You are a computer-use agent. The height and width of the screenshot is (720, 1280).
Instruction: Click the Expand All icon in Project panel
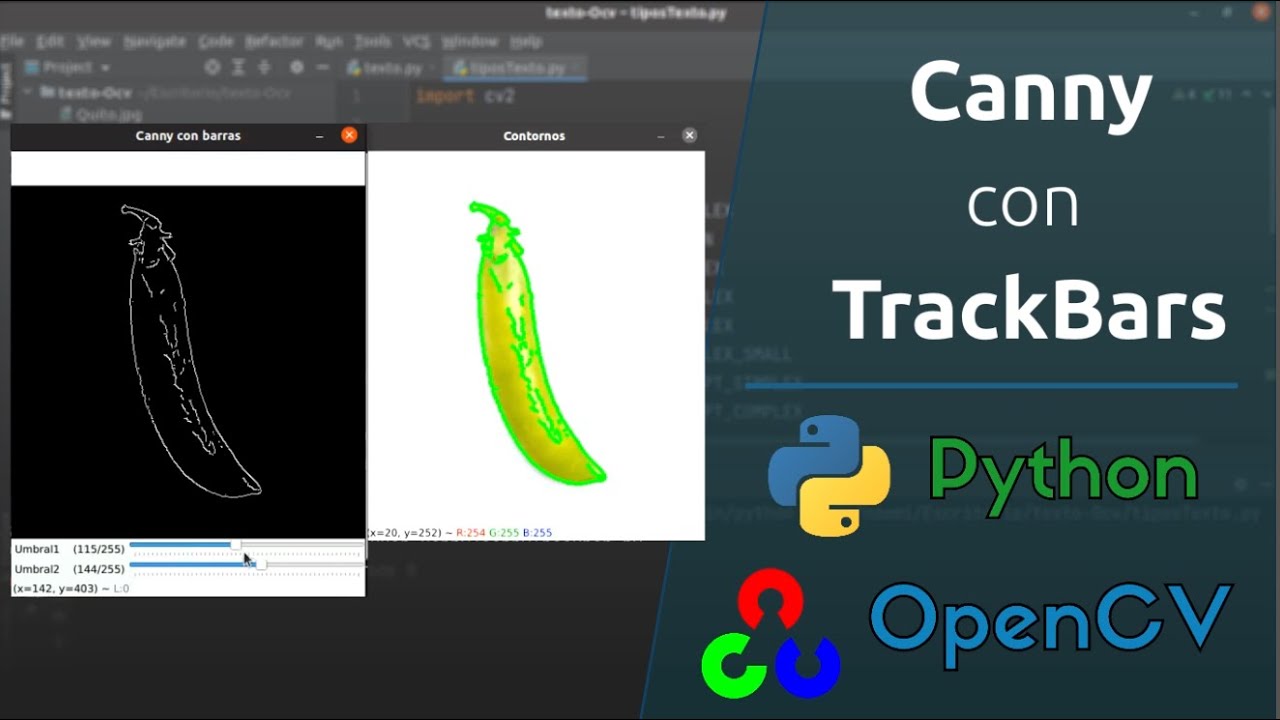[238, 68]
